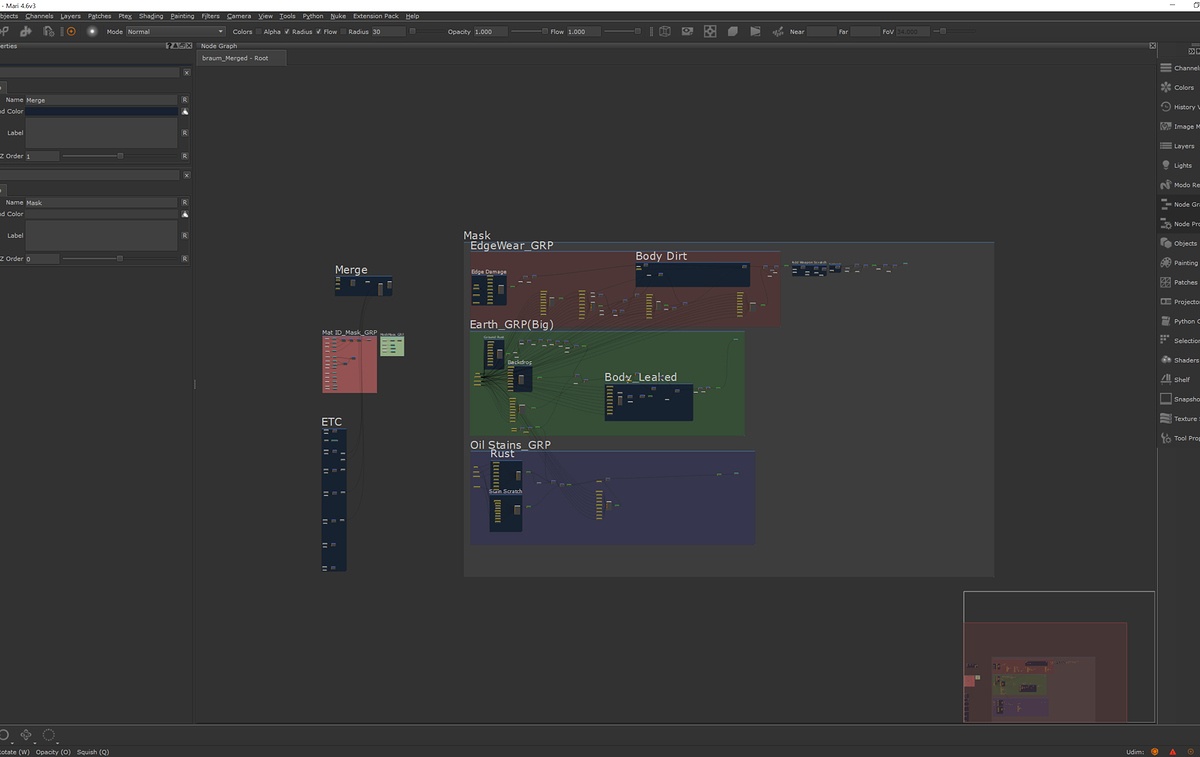Reset the Merge Z Order with the R button
This screenshot has height=757, width=1200.
(x=184, y=156)
